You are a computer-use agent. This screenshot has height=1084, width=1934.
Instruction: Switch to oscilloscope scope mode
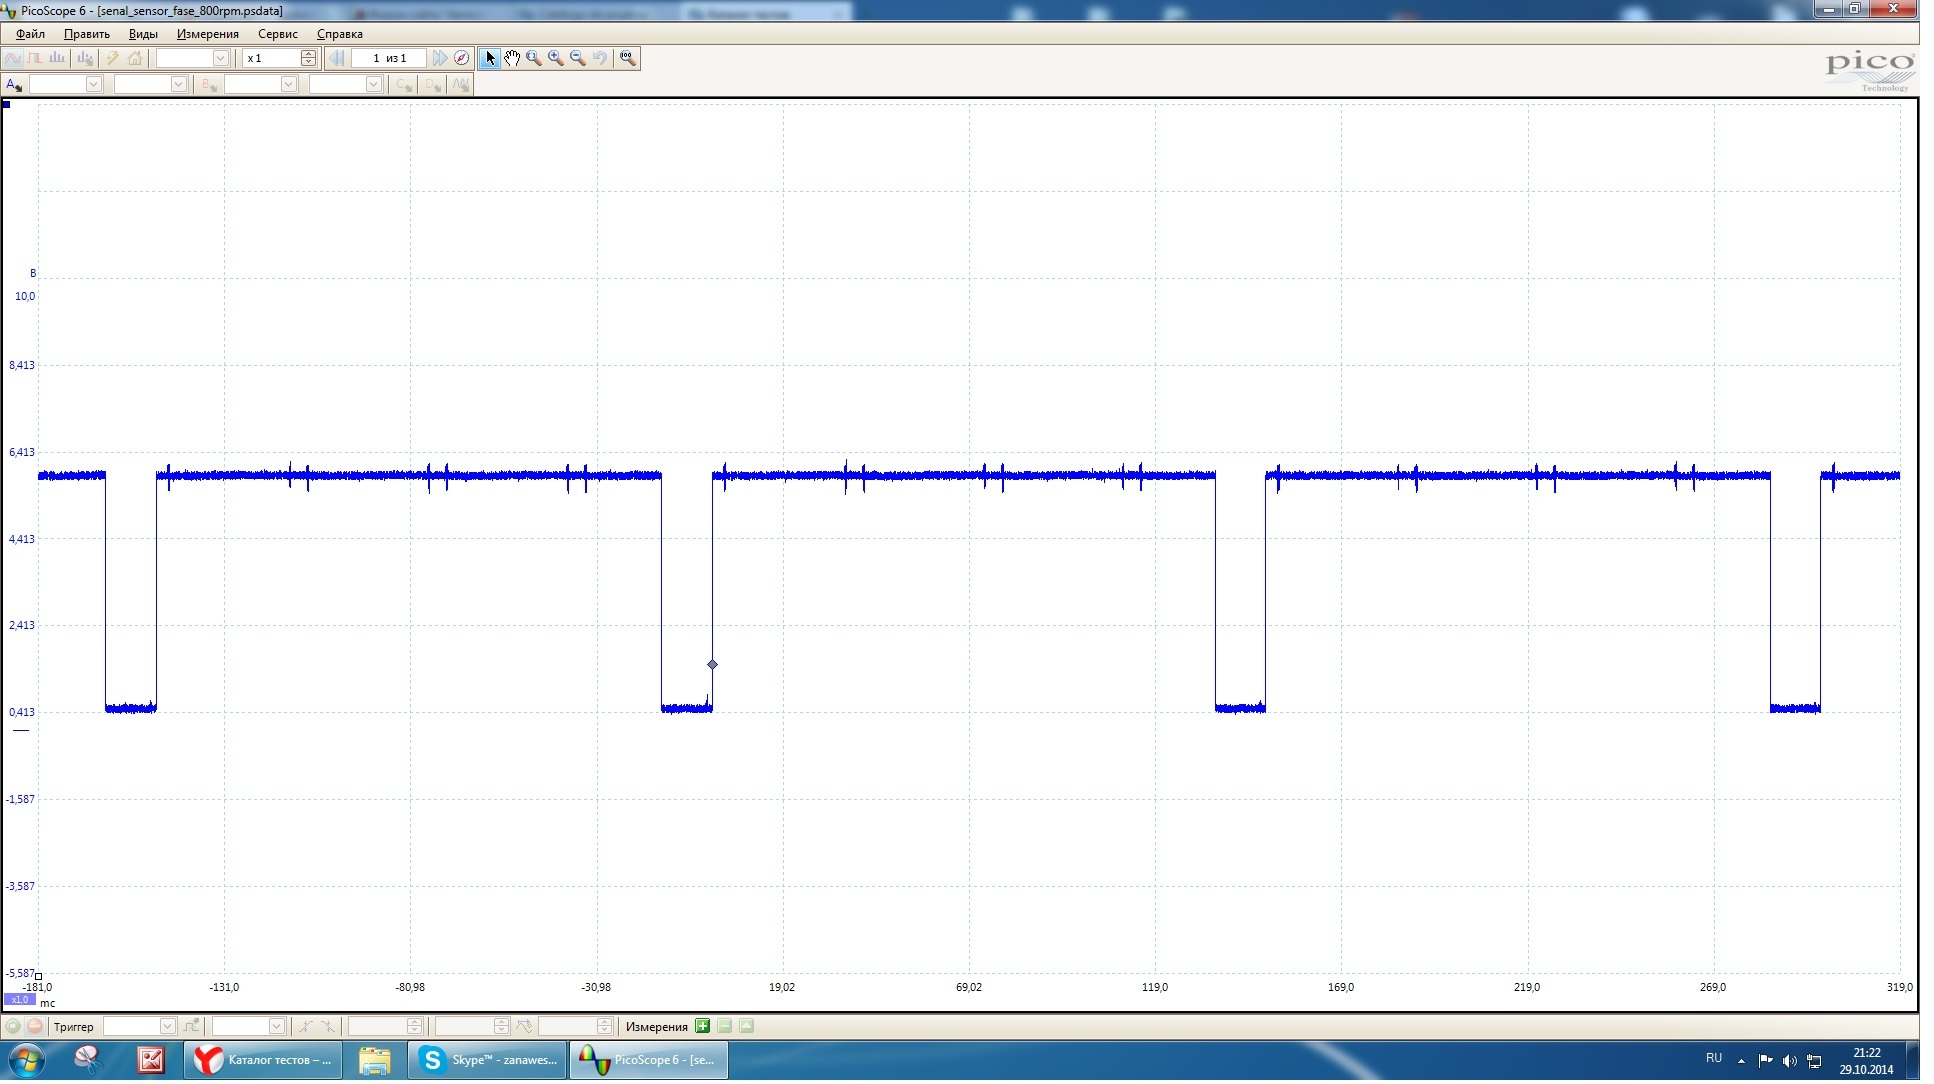pos(14,58)
